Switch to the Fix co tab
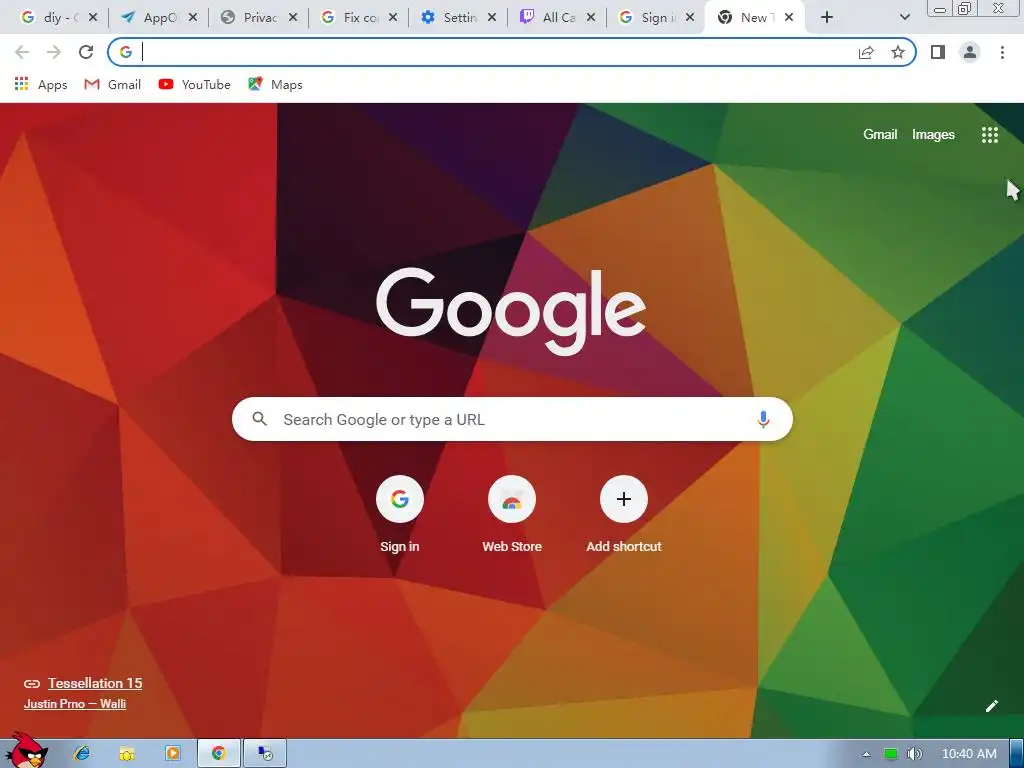Viewport: 1024px width, 768px height. (351, 18)
